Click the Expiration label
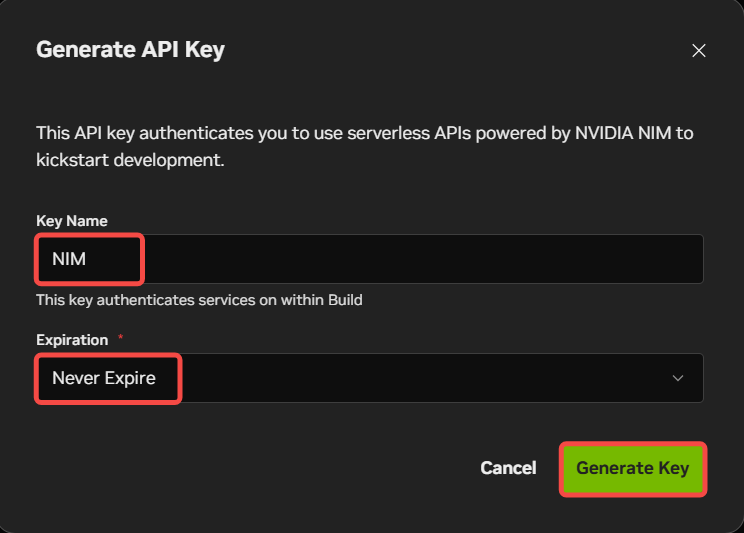 coord(72,340)
